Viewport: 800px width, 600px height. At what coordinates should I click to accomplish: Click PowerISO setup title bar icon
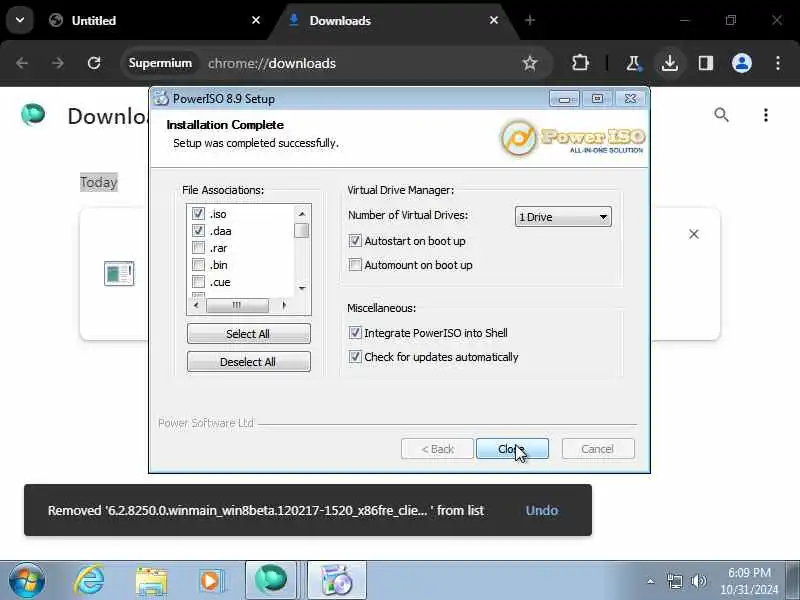click(x=161, y=98)
